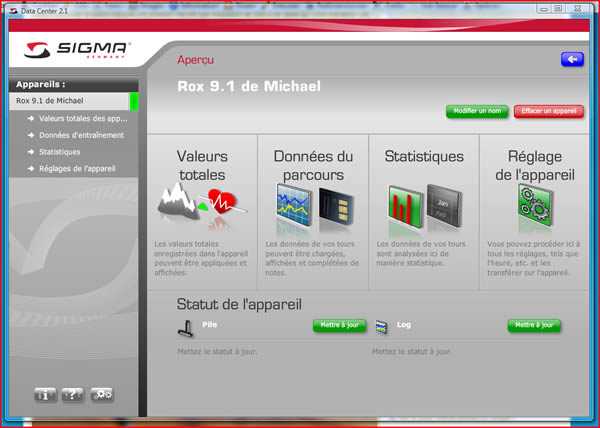Open the help question mark button
This screenshot has height=428, width=600.
tap(73, 394)
